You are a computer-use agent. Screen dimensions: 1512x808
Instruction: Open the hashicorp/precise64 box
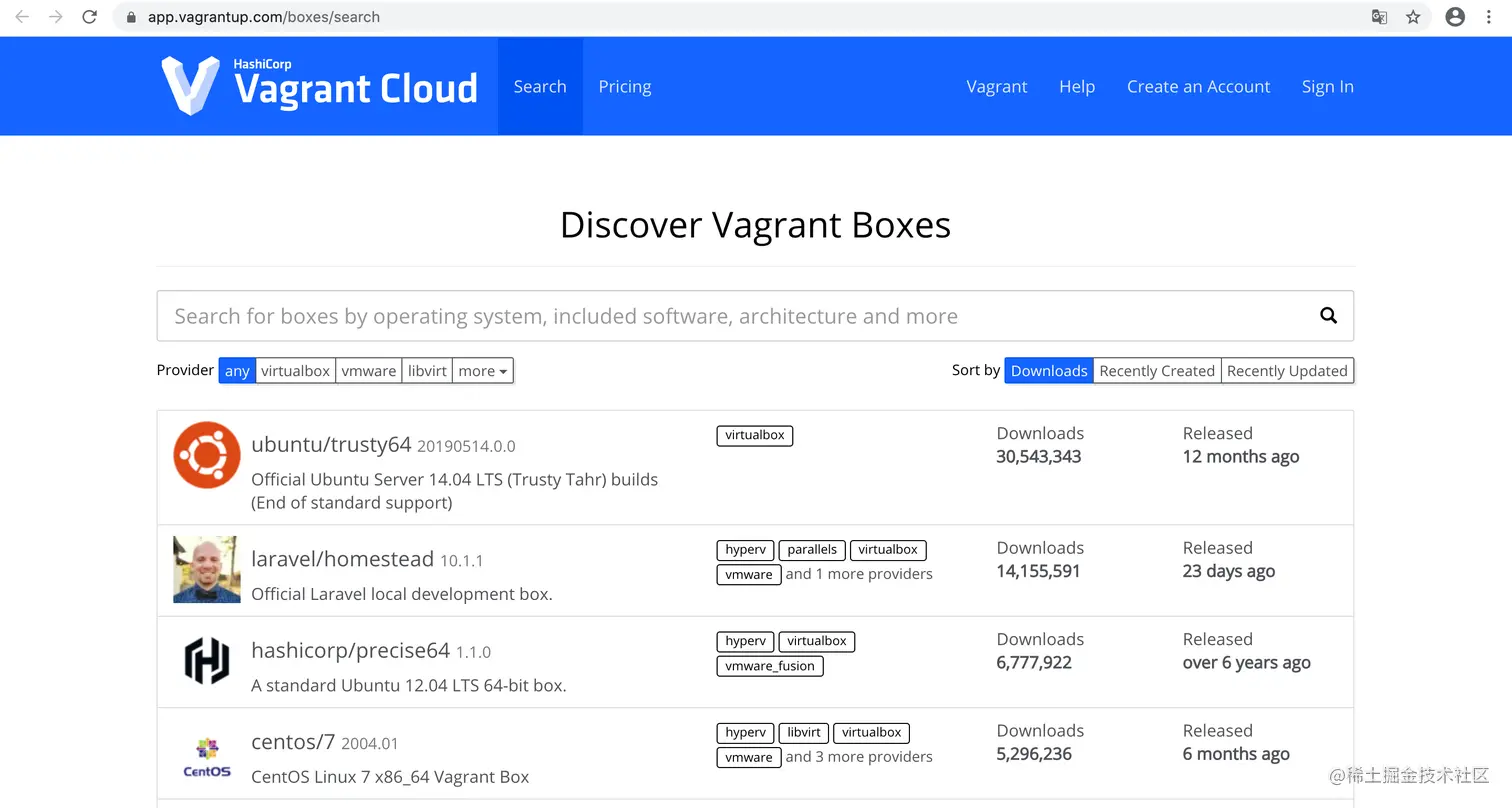pyautogui.click(x=350, y=651)
